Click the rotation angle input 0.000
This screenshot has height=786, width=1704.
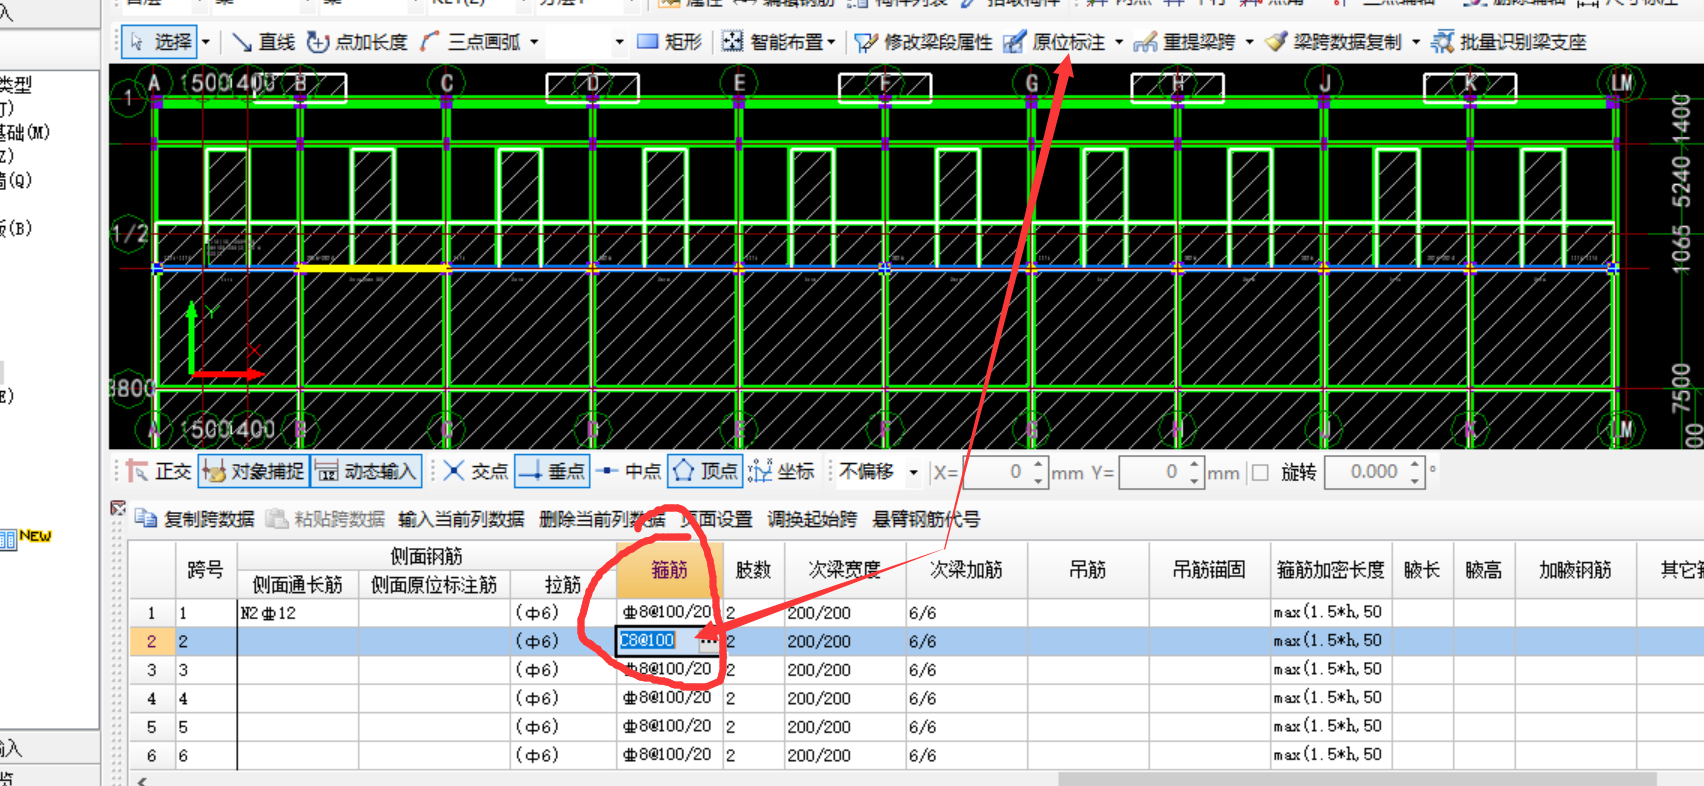tap(1366, 472)
